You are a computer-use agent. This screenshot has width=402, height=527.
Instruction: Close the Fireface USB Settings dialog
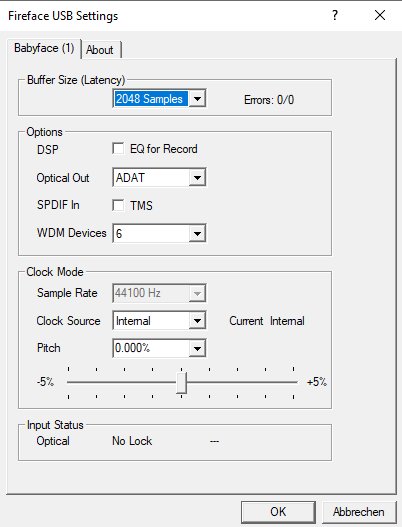coord(380,15)
